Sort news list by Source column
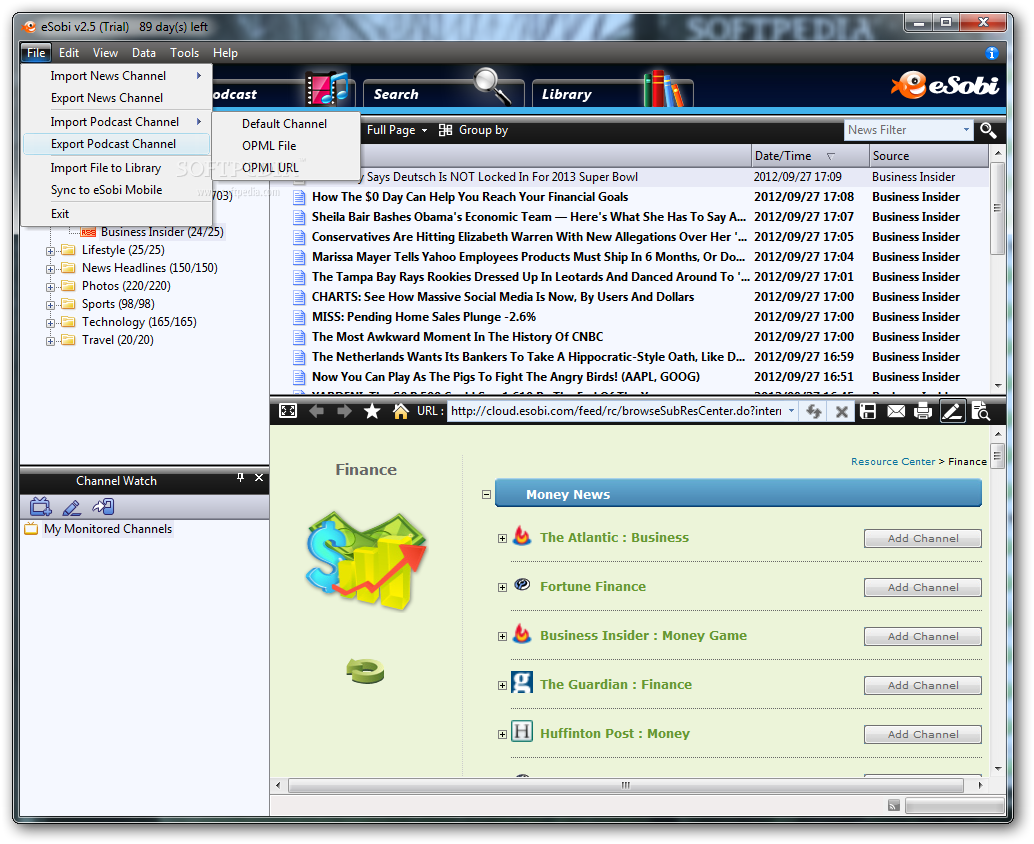1034x844 pixels. (x=928, y=156)
